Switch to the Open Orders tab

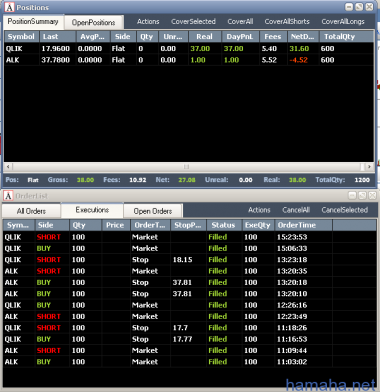pyautogui.click(x=153, y=211)
